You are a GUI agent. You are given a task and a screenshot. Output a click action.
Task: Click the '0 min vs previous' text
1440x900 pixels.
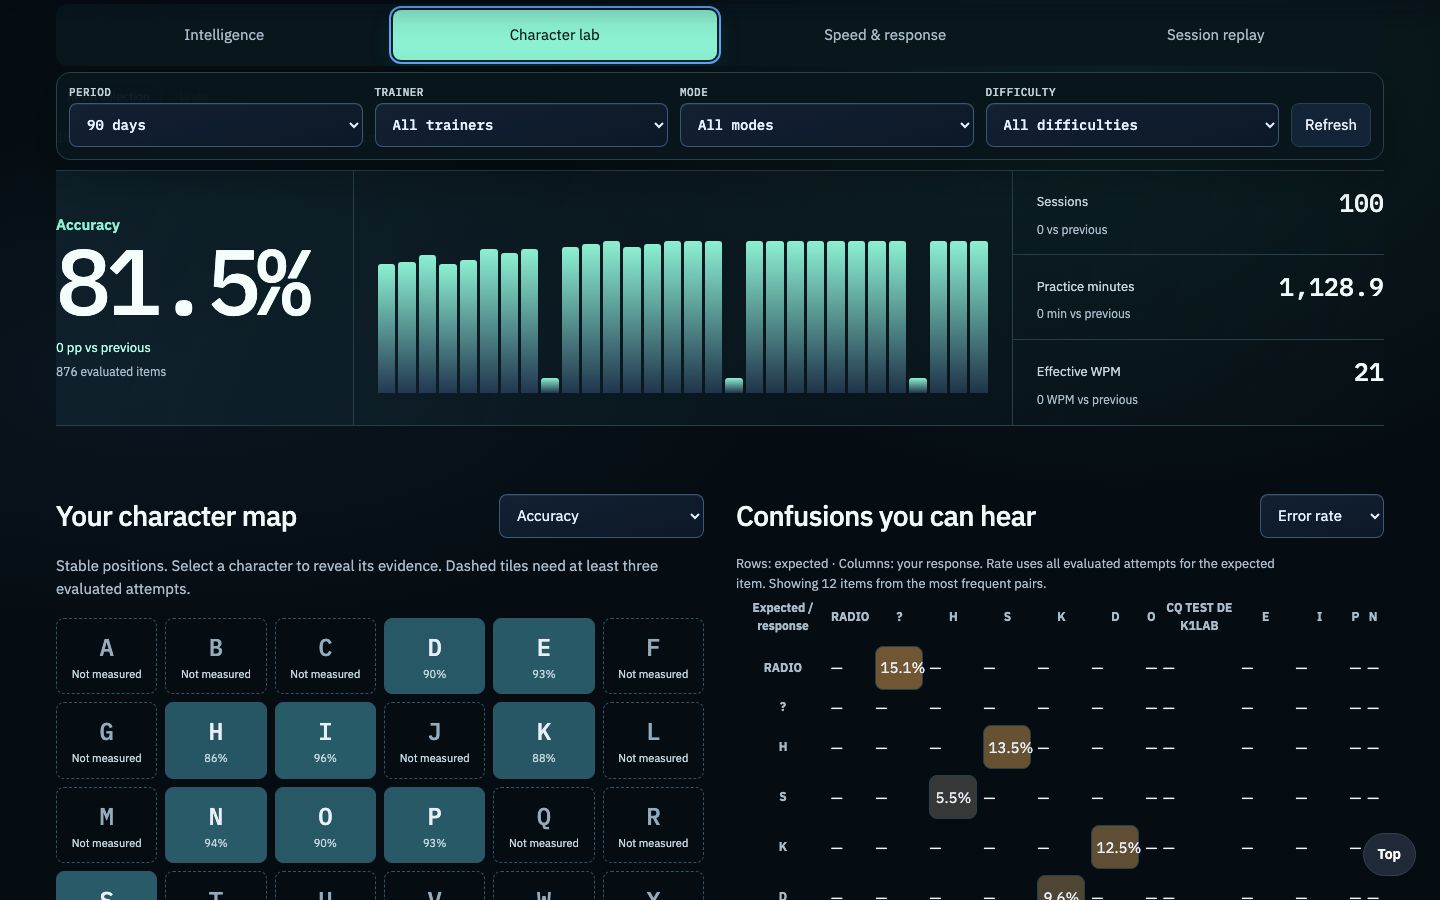[1083, 314]
